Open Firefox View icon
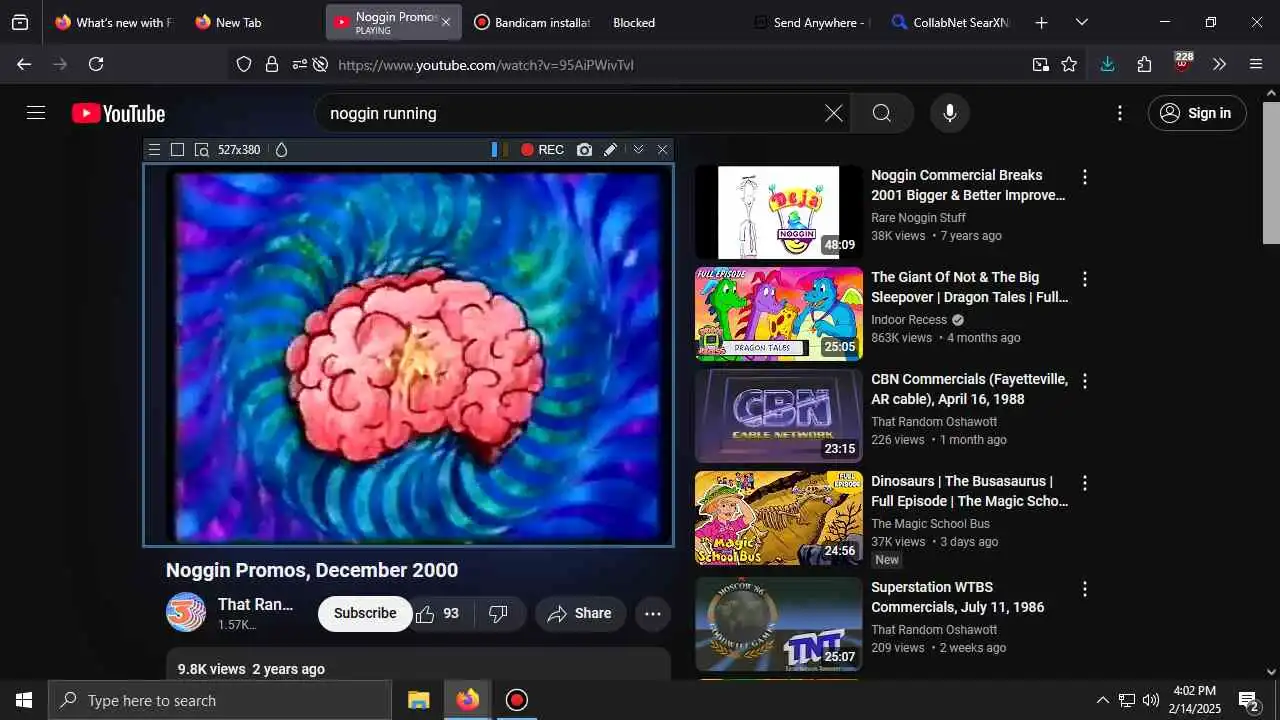 (x=20, y=22)
